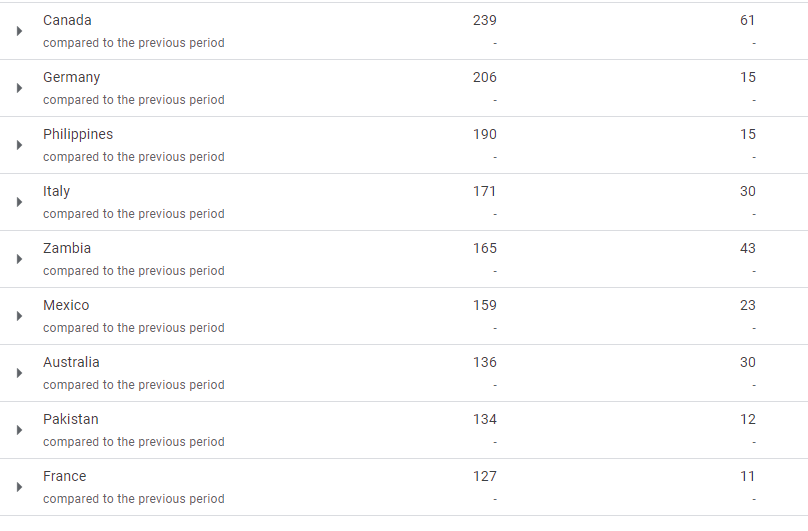Viewport: 808px width, 531px height.
Task: Expand the Pakistan row triangle
Action: click(19, 430)
